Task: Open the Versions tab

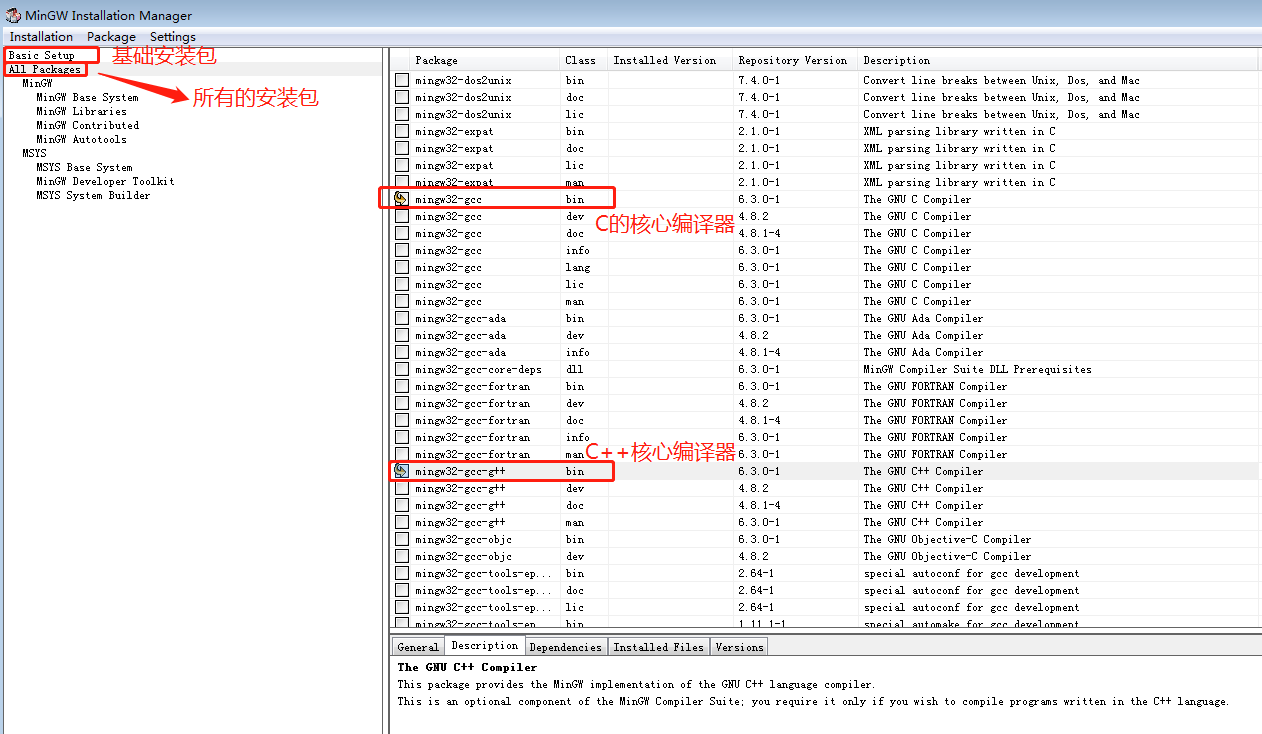Action: [x=739, y=647]
